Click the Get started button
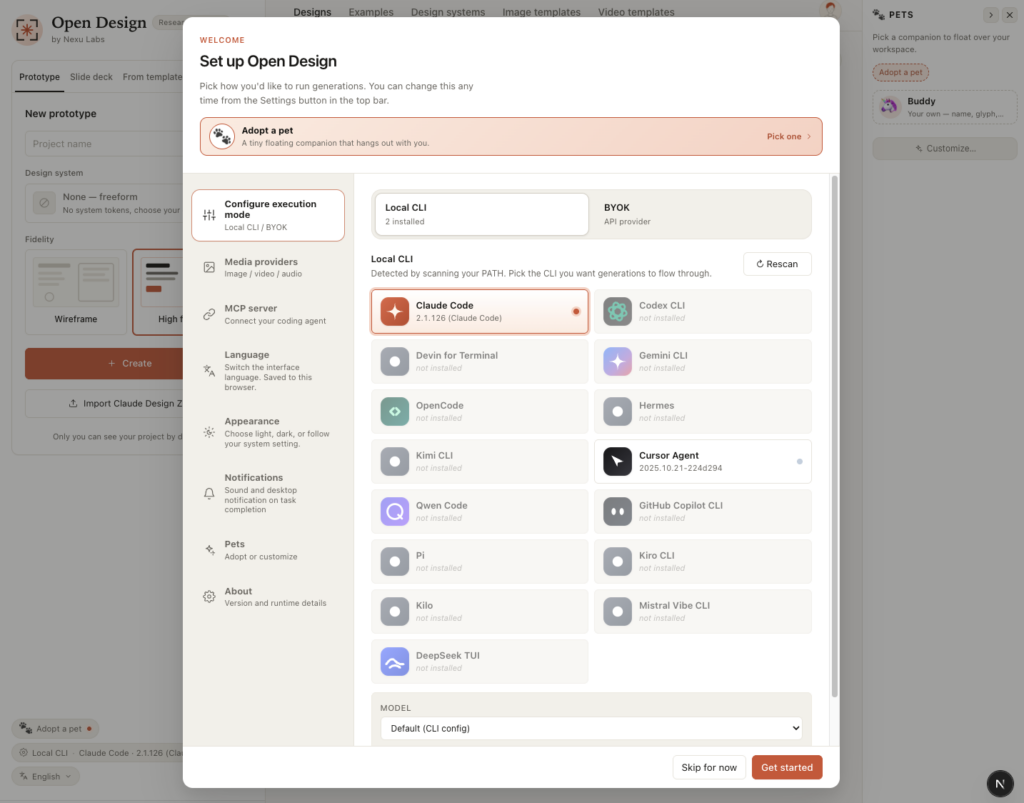 click(787, 767)
